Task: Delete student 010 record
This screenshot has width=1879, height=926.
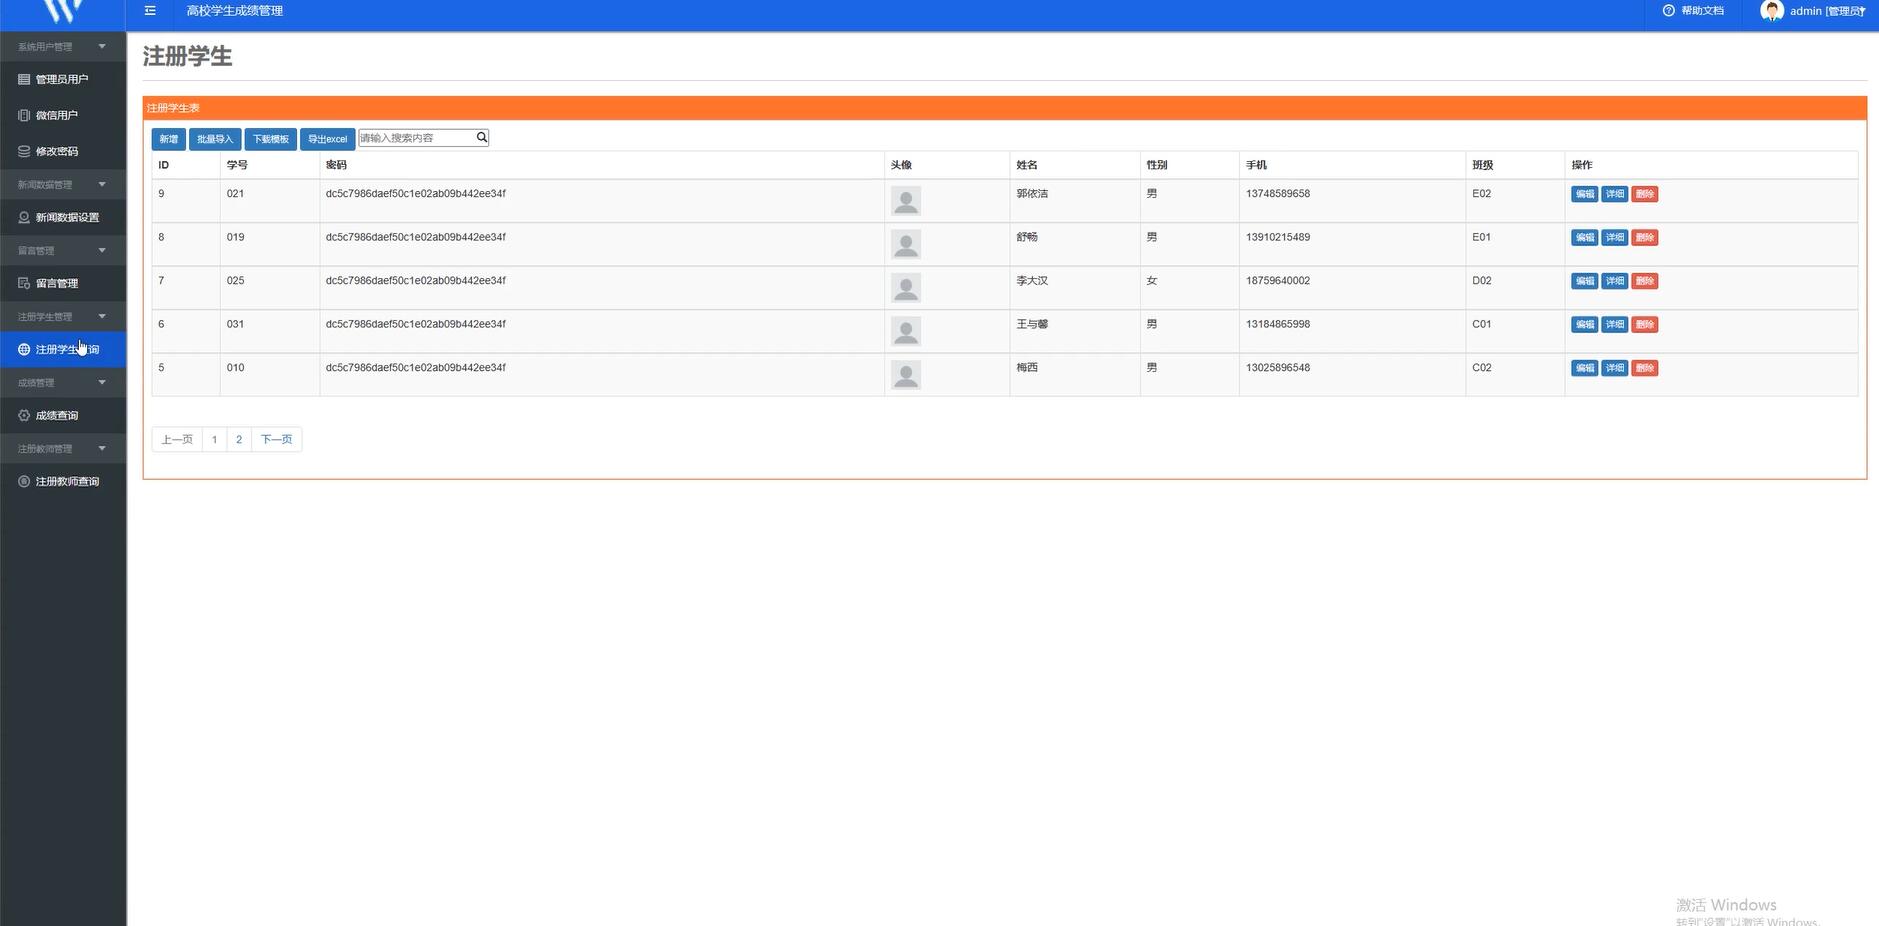Action: pyautogui.click(x=1645, y=368)
